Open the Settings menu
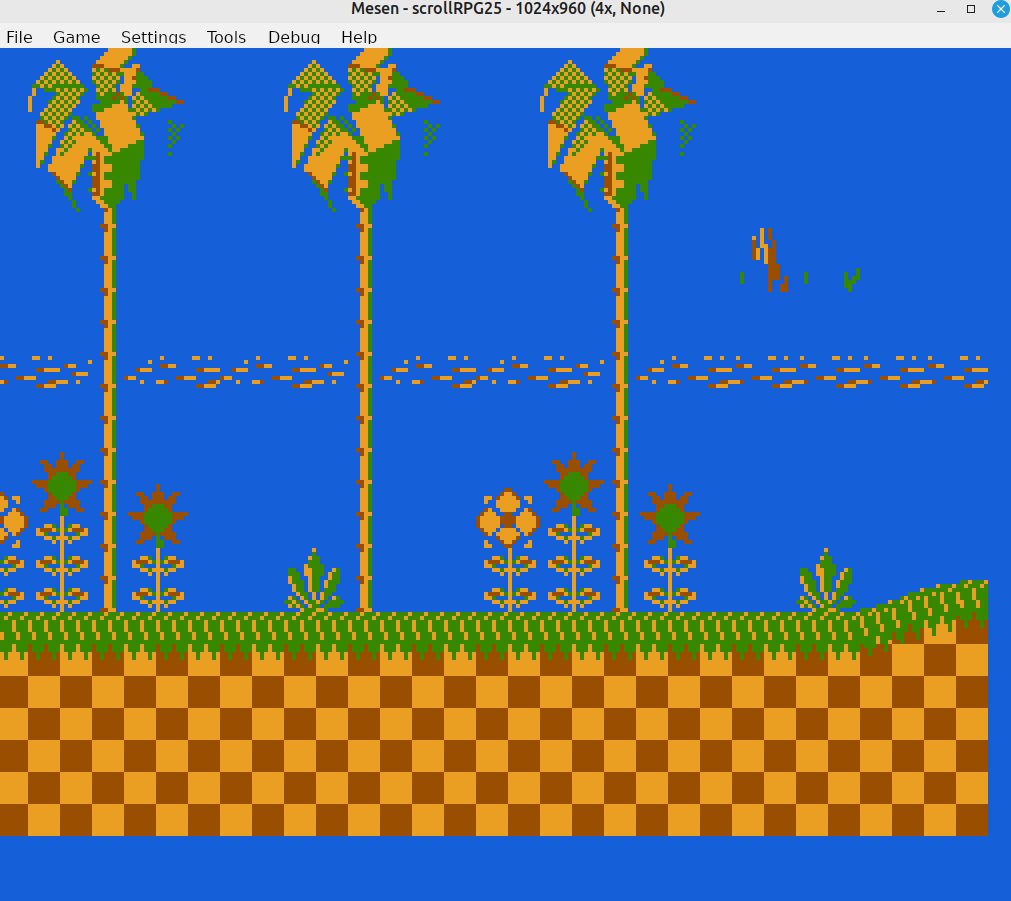 point(153,37)
